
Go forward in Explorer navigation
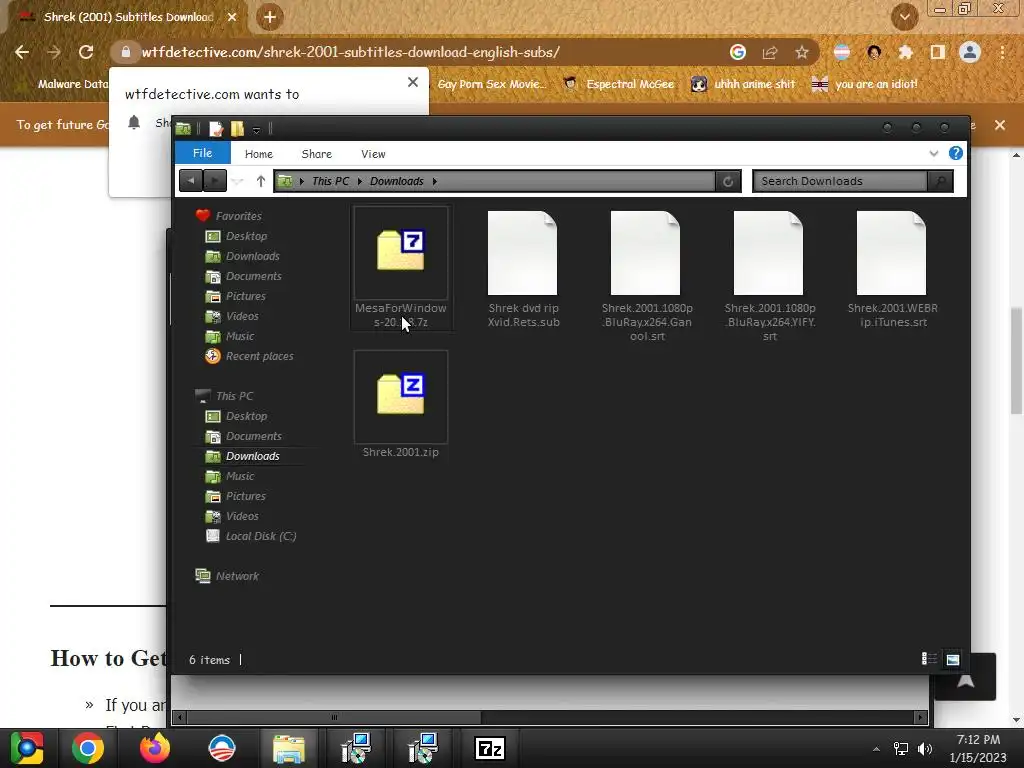pos(215,181)
